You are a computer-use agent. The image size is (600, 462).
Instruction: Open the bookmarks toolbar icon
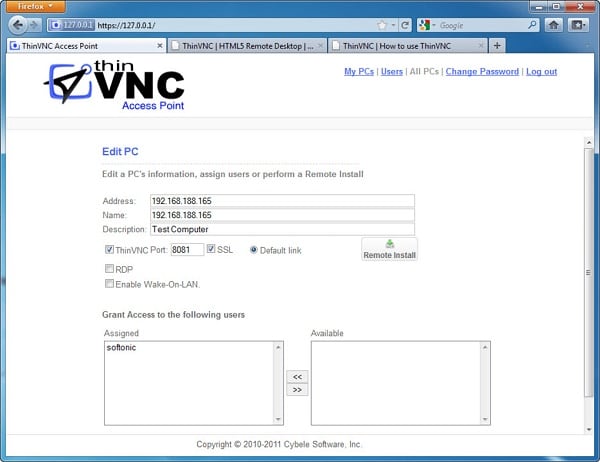coord(578,25)
